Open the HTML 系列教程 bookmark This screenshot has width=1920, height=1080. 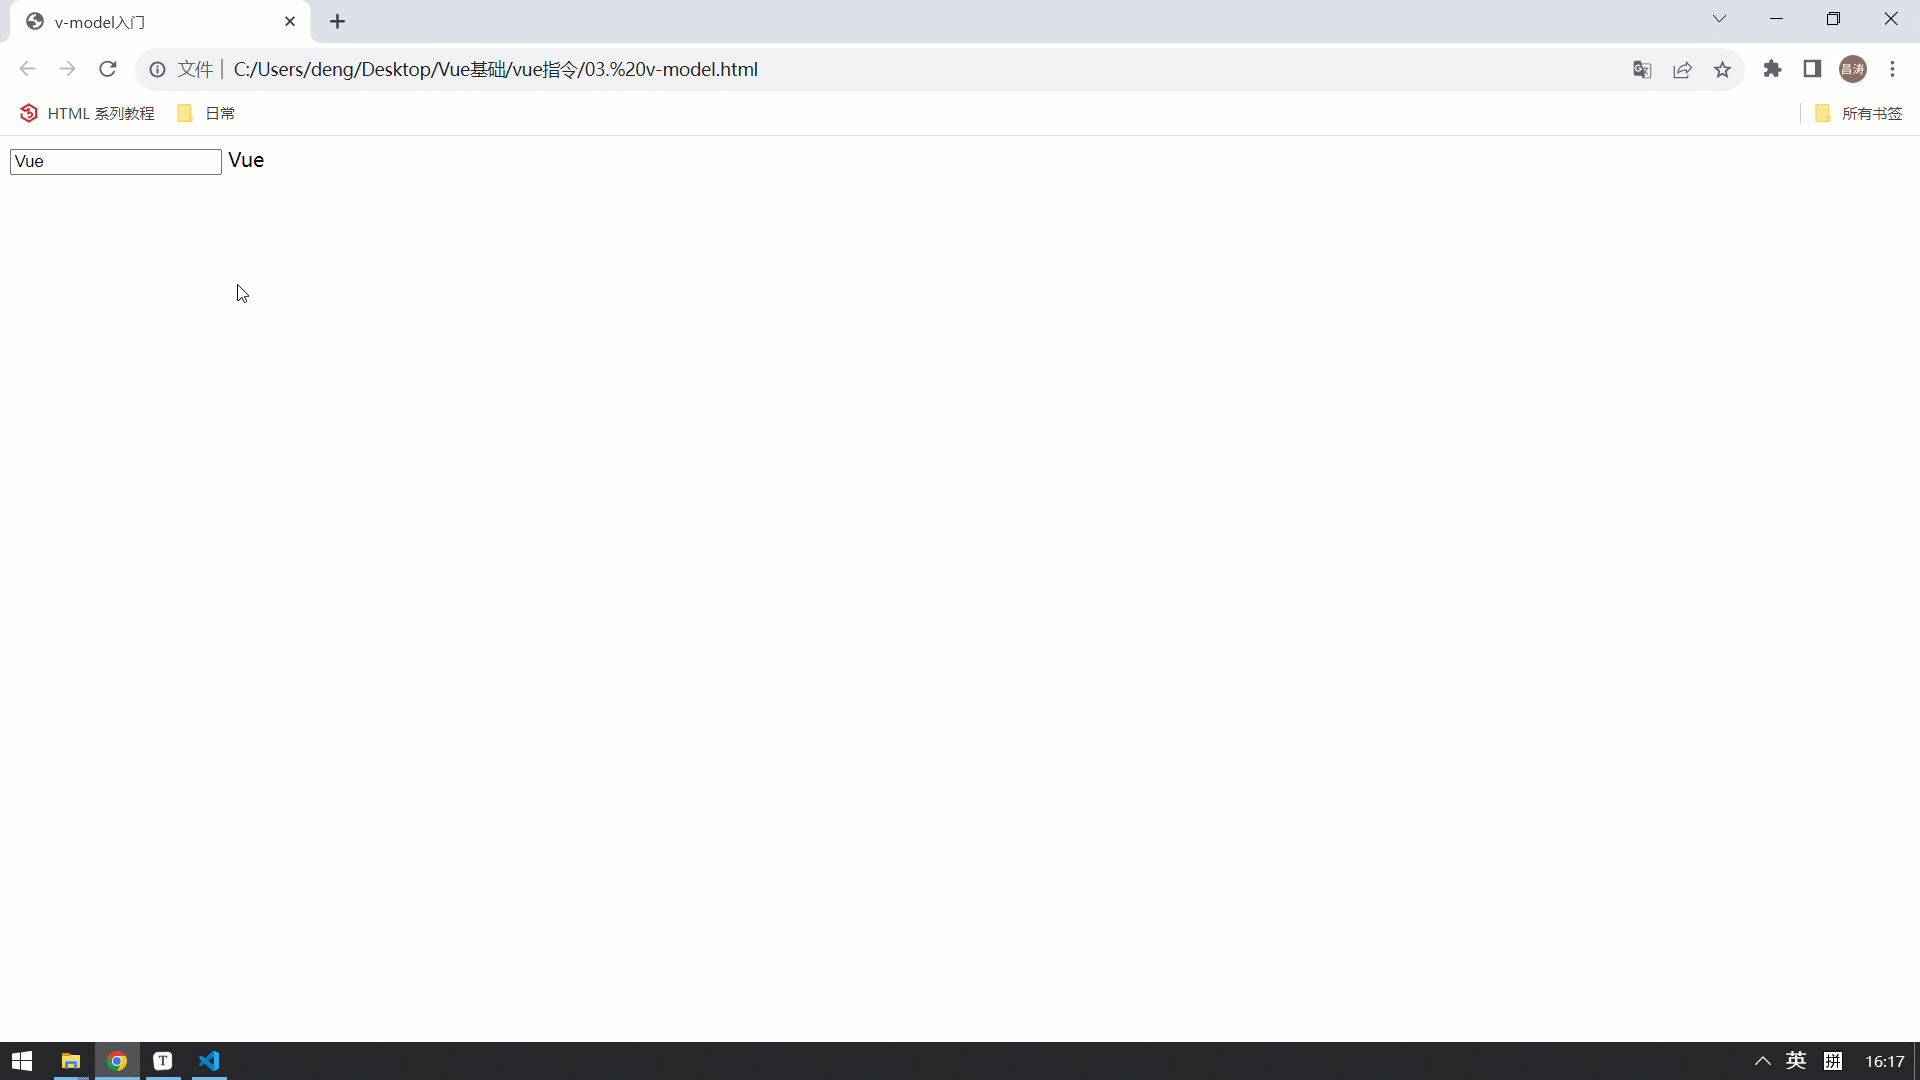[88, 113]
